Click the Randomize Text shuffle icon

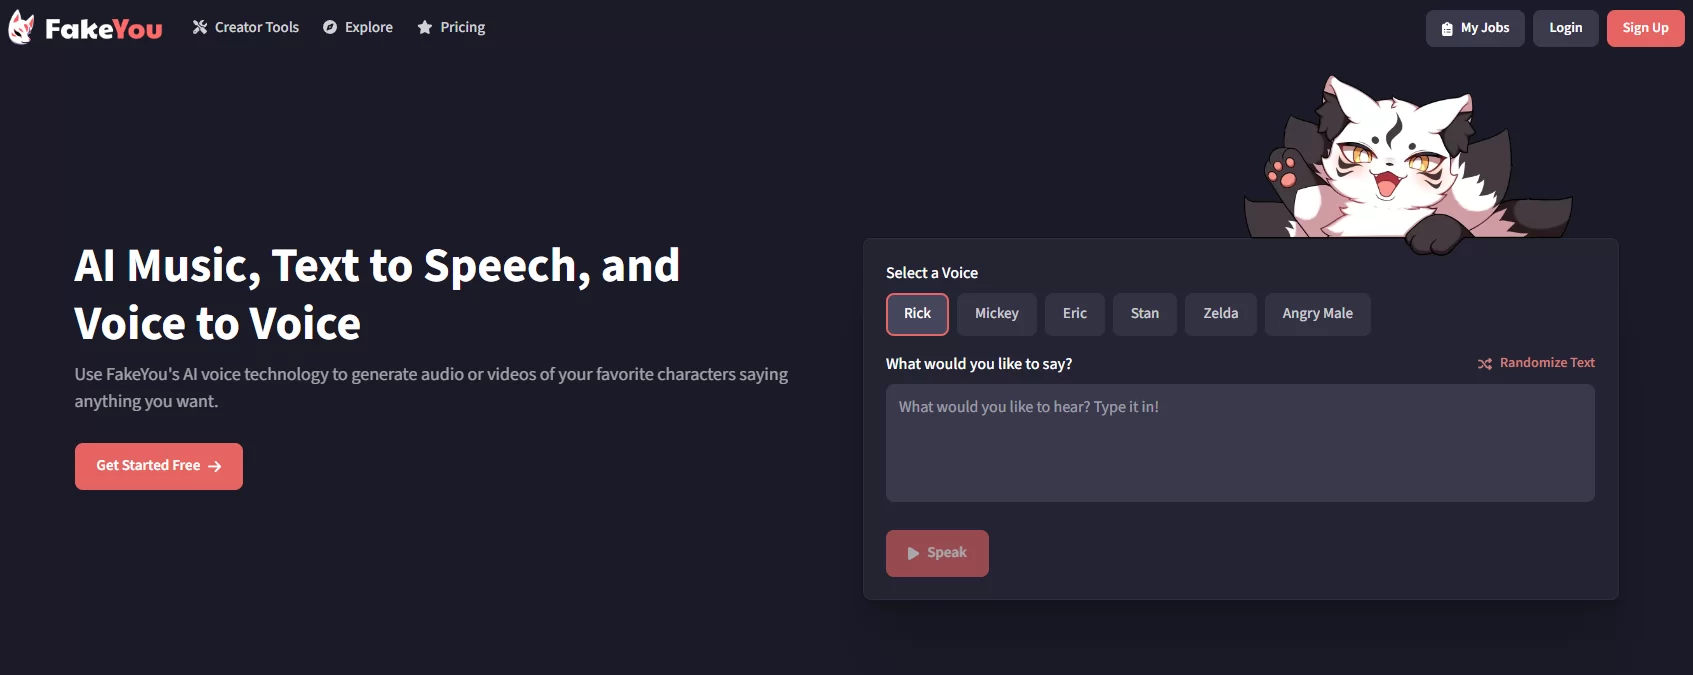[x=1485, y=364]
